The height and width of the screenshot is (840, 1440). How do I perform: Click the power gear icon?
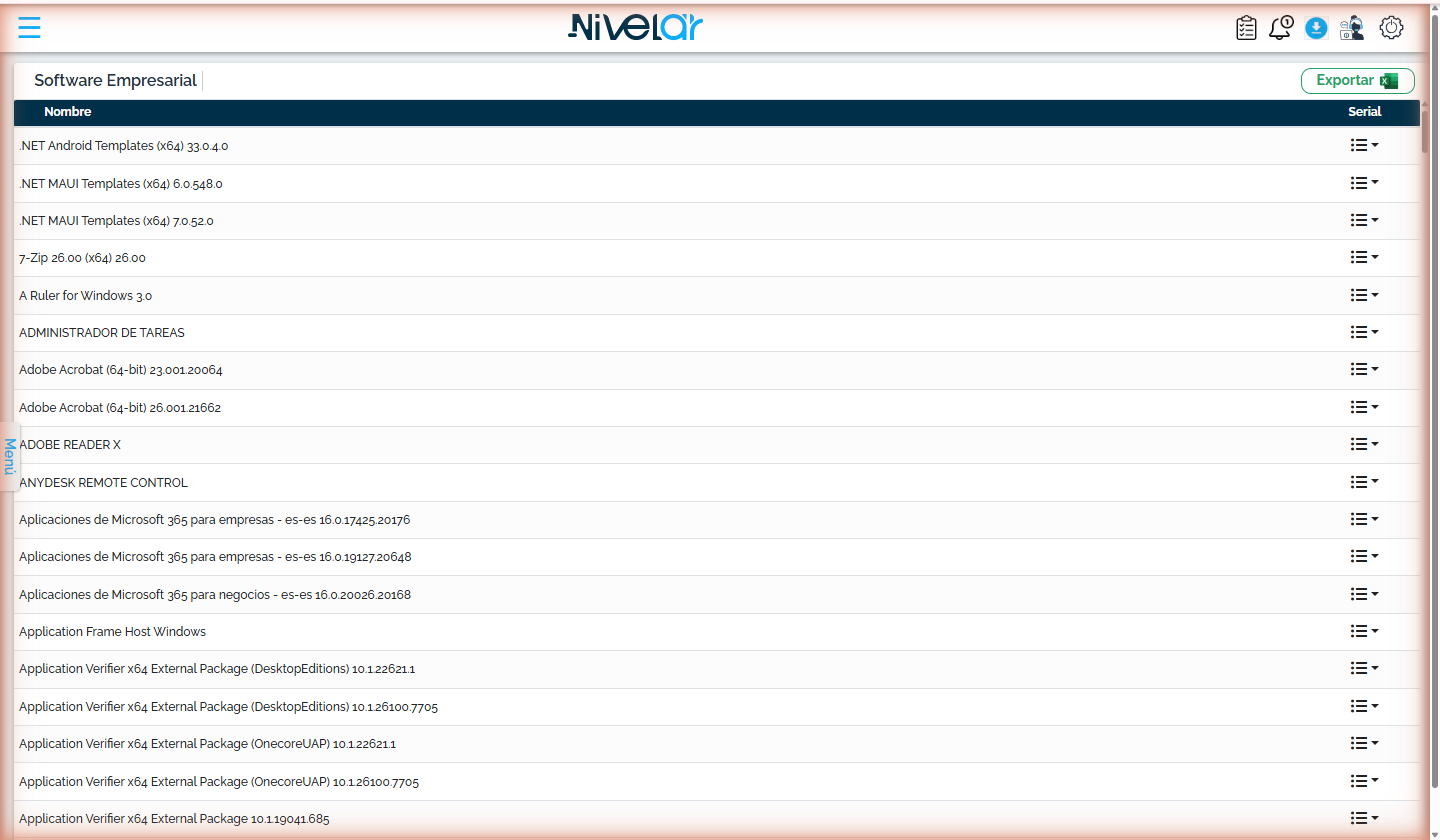click(1391, 28)
